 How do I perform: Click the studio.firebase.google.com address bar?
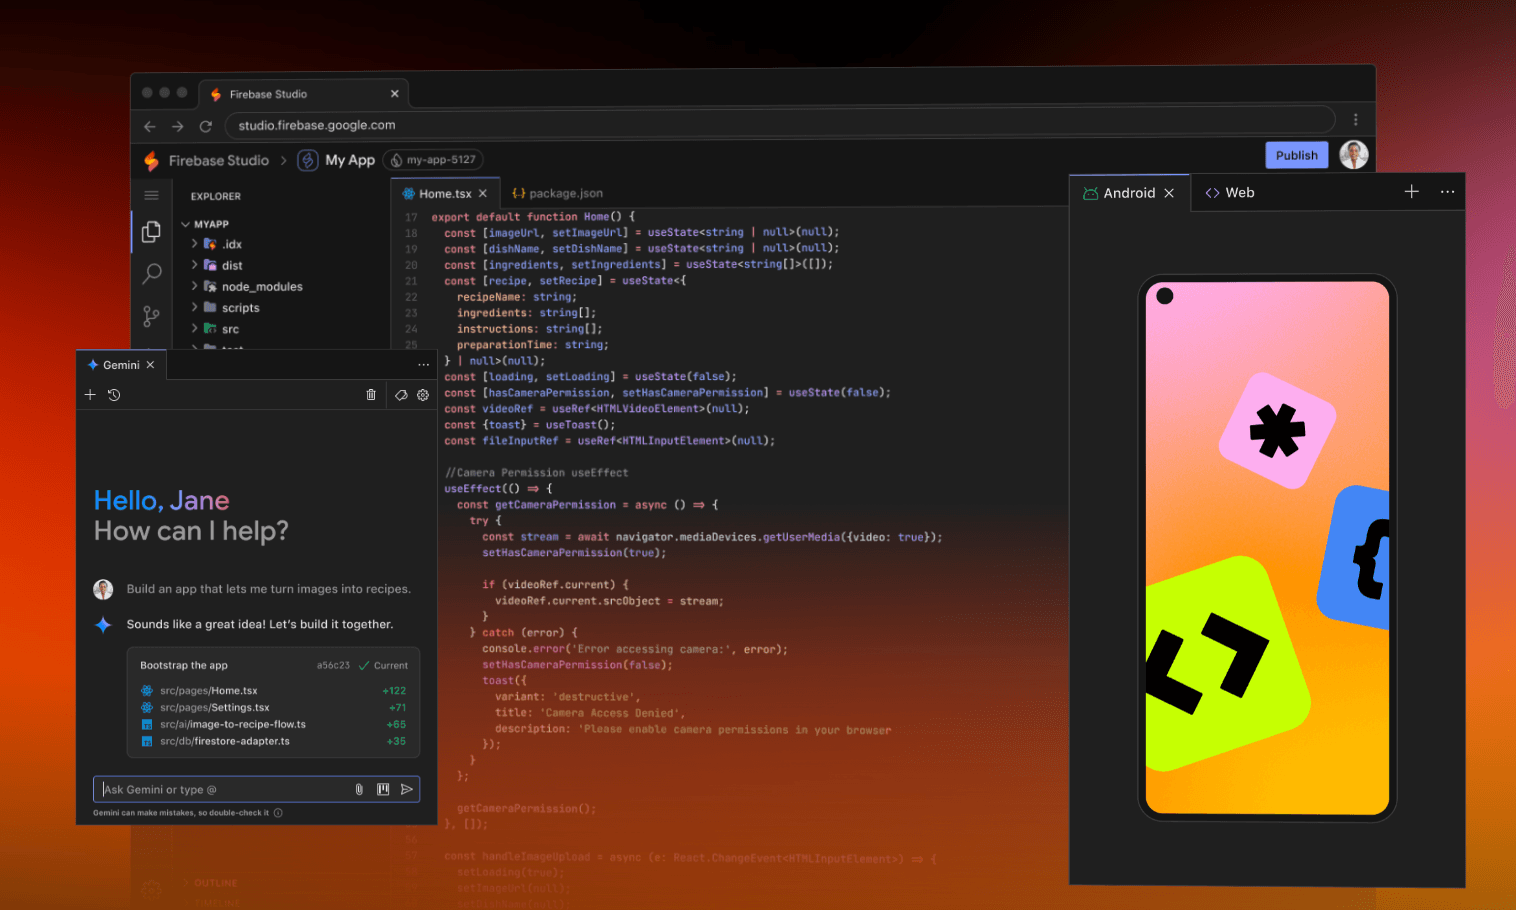click(x=780, y=125)
